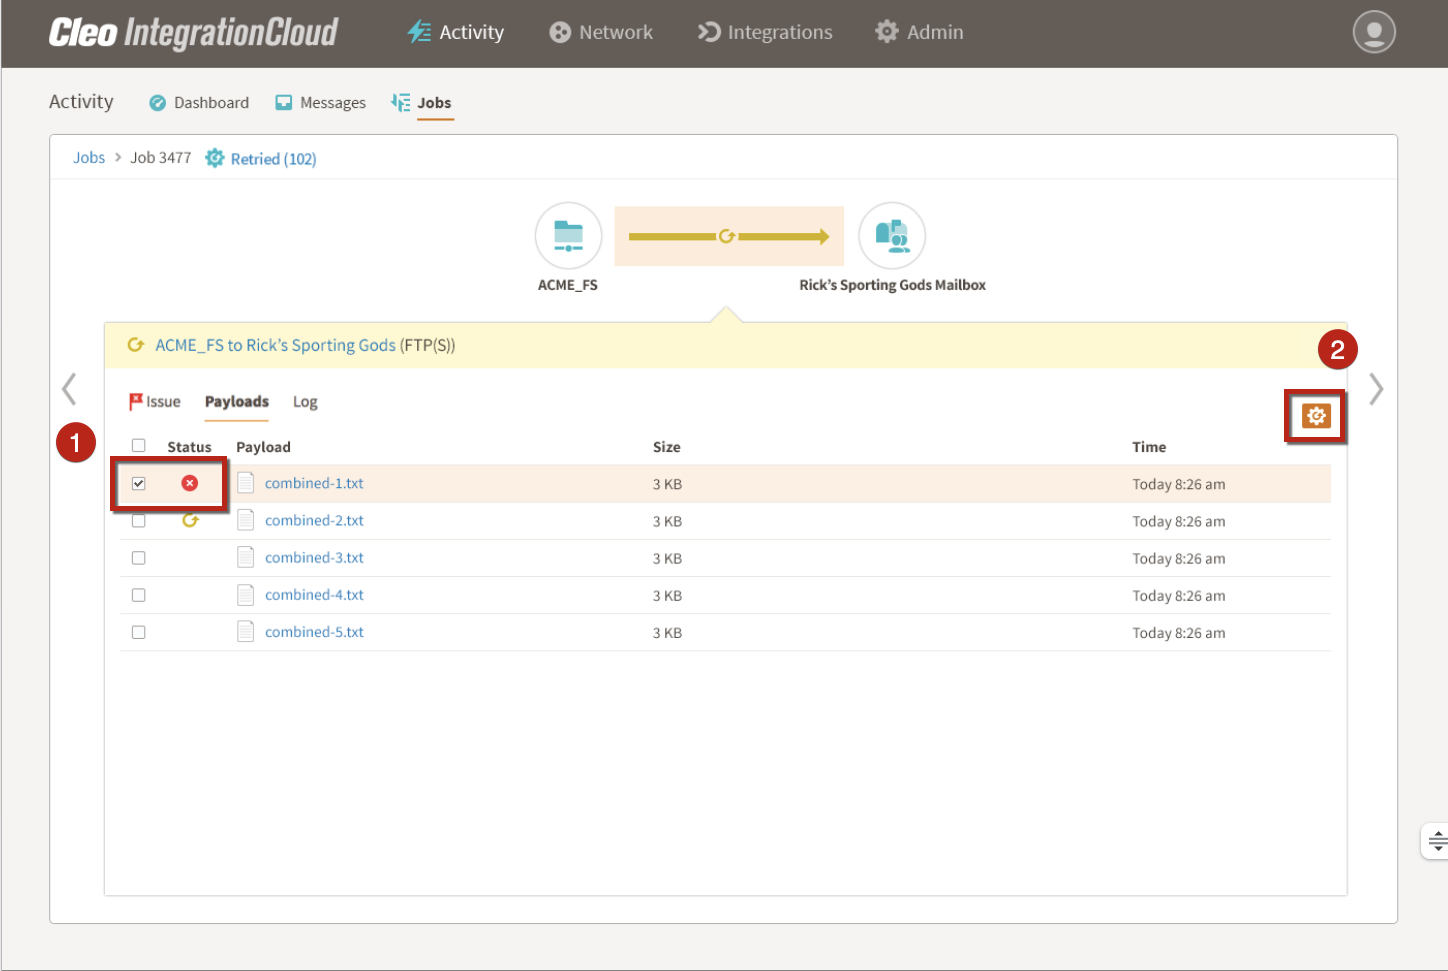This screenshot has height=971, width=1448.
Task: Check the combined-2.txt checkbox
Action: click(x=139, y=521)
